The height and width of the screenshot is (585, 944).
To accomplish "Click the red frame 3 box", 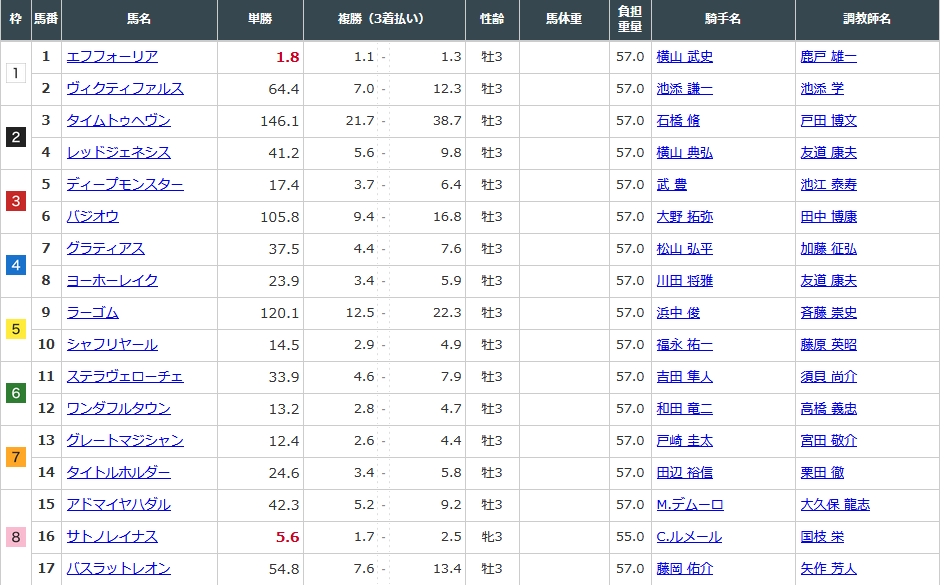I will point(15,201).
